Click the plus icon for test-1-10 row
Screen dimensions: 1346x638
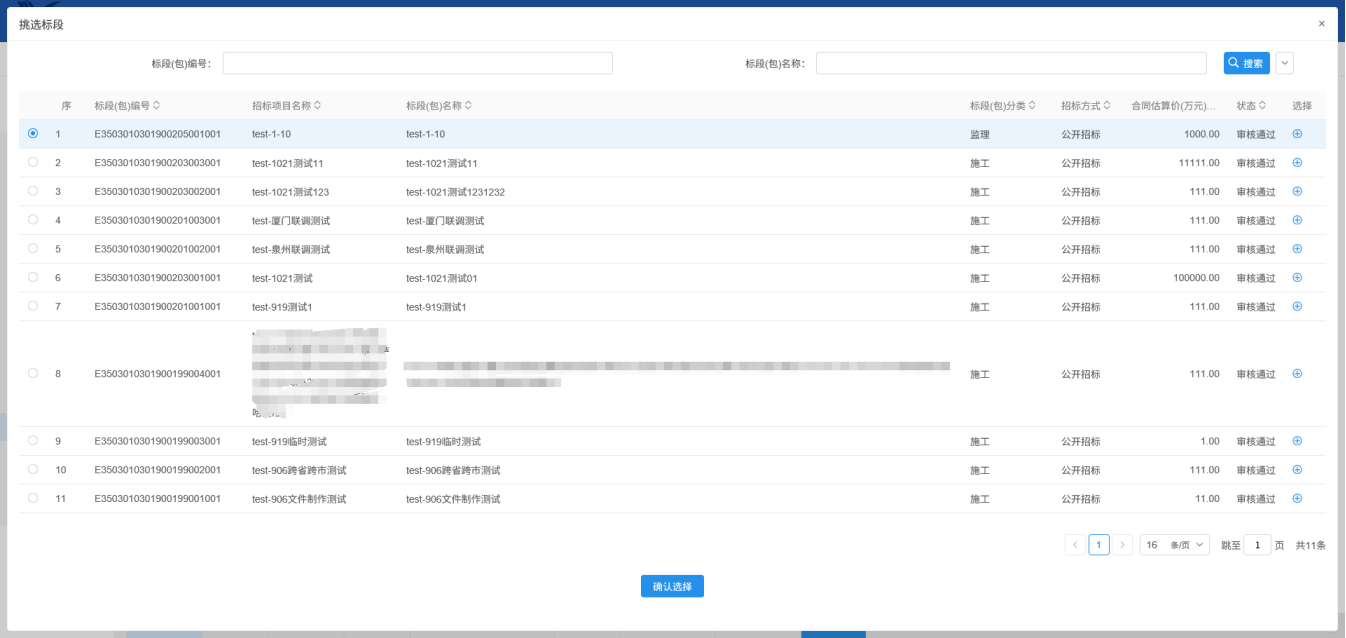click(1297, 134)
